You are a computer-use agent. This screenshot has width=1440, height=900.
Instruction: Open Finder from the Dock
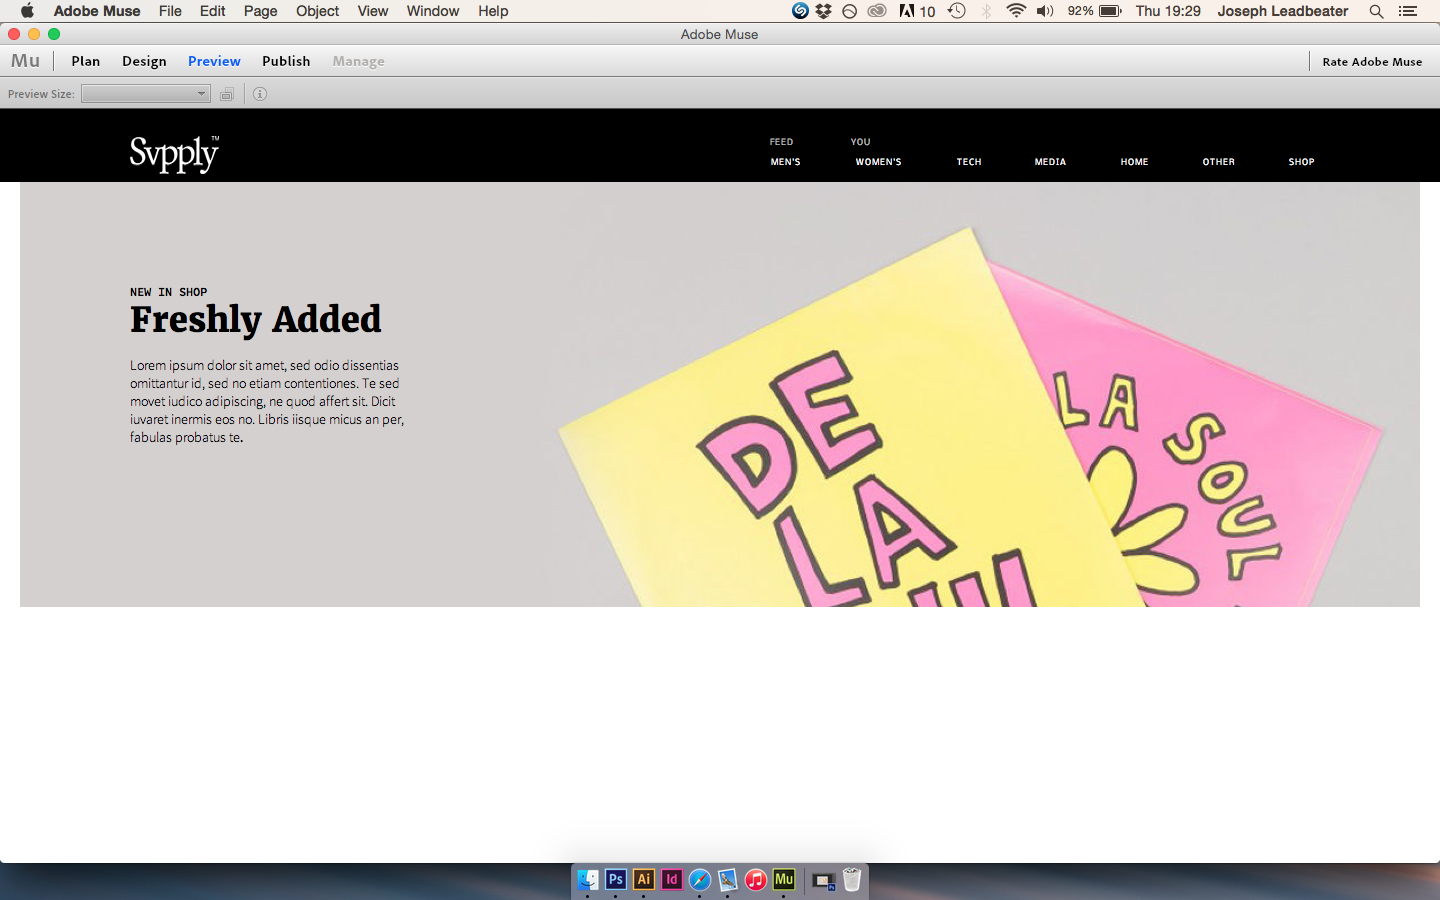point(588,879)
